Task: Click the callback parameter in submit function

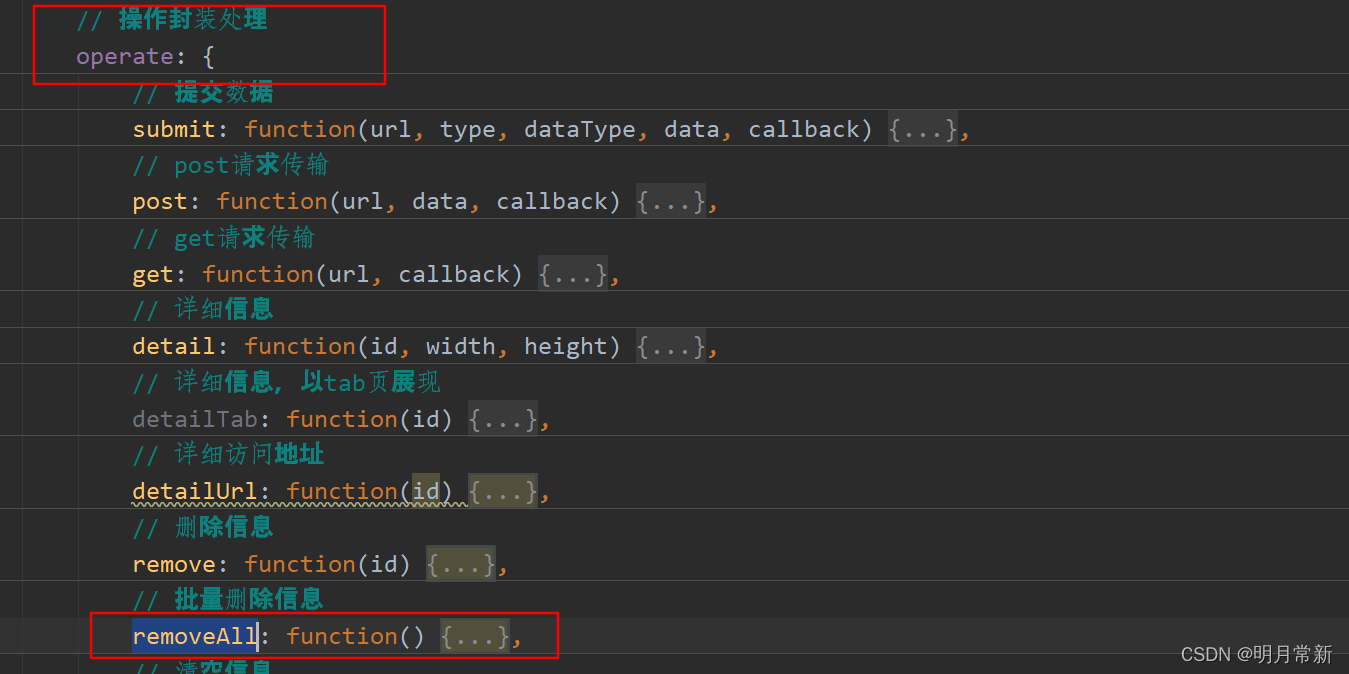Action: point(804,129)
